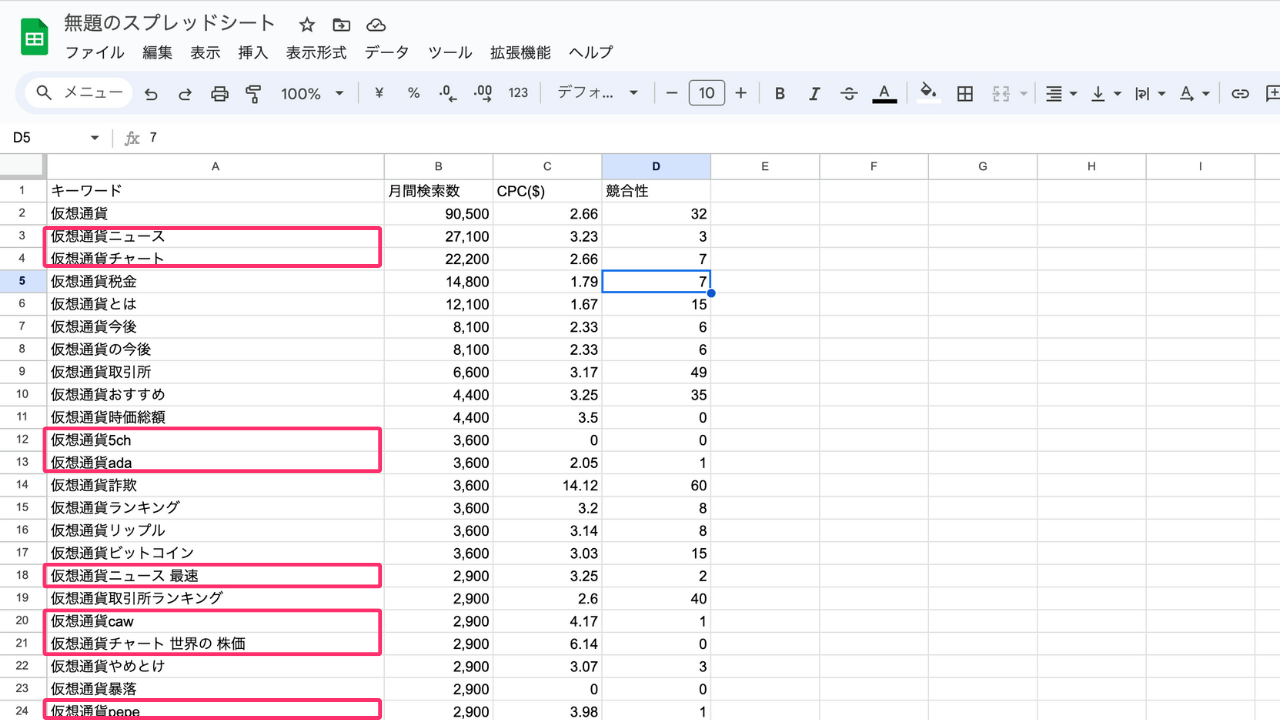
Task: Toggle strikethrough formatting
Action: (849, 93)
